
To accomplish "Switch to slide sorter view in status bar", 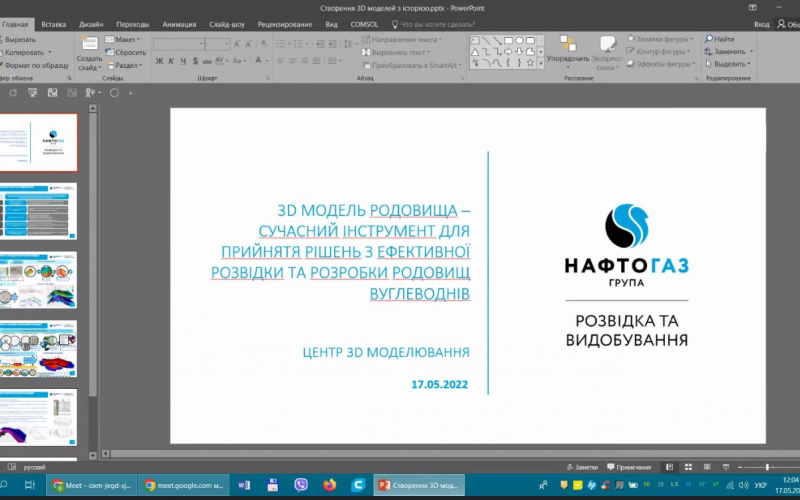I will pos(688,467).
